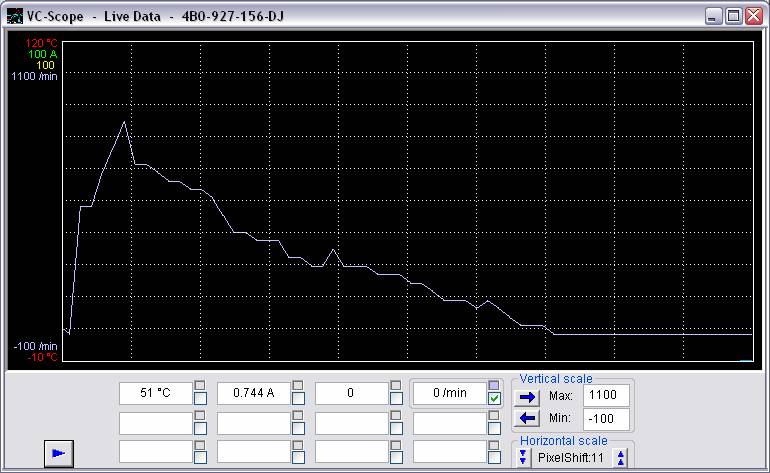Maximize the VC-Scope window
Viewport: 770px width, 473px height.
point(733,17)
